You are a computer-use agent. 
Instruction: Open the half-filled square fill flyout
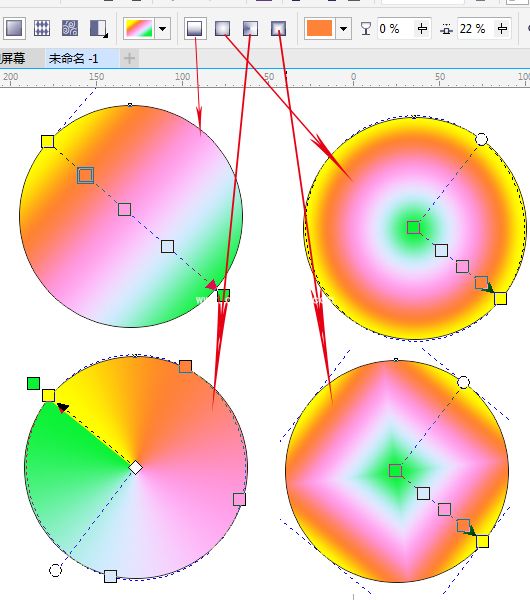coord(99,28)
